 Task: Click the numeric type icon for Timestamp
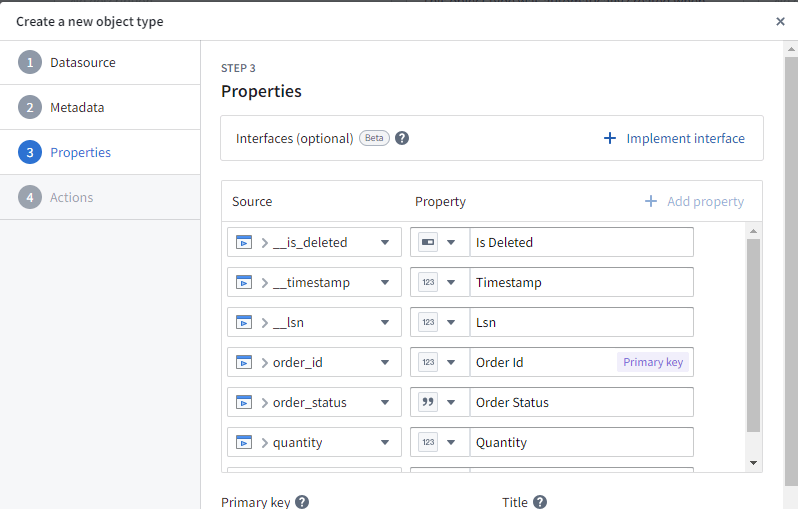tap(428, 282)
